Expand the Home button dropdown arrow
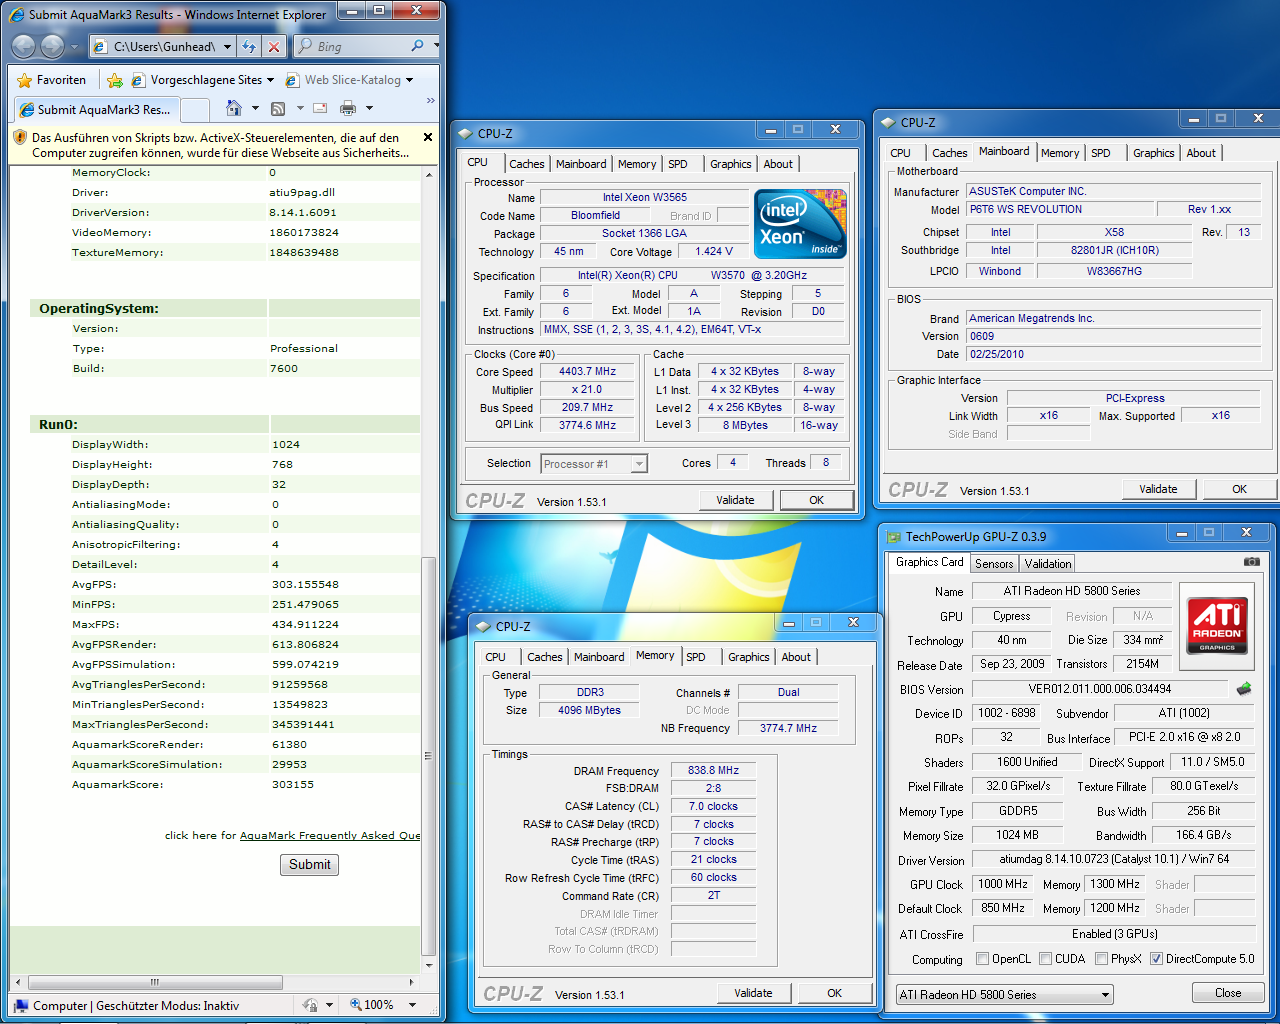This screenshot has width=1280, height=1024. click(x=255, y=108)
